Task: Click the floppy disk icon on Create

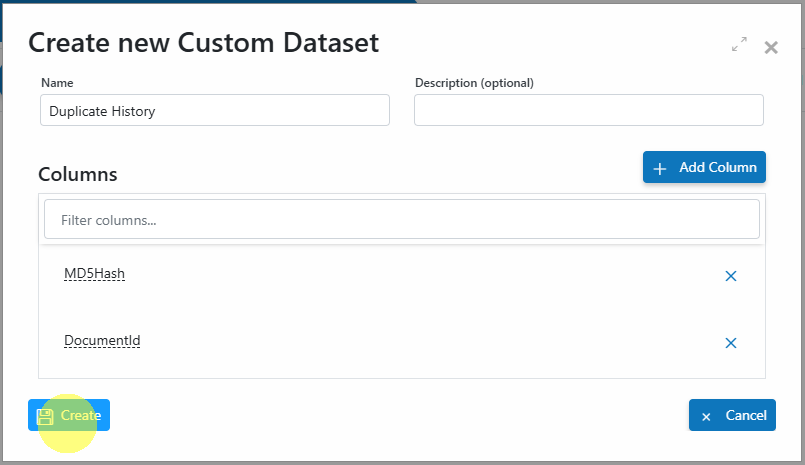Action: (45, 416)
